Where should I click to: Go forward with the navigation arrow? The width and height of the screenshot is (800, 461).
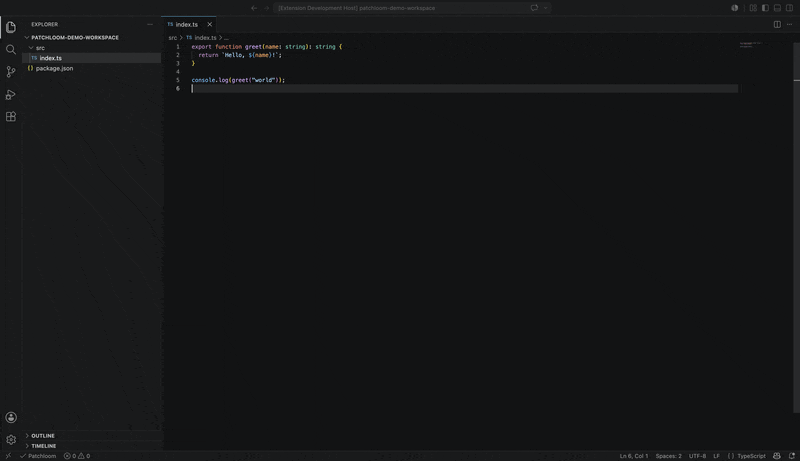coord(266,8)
